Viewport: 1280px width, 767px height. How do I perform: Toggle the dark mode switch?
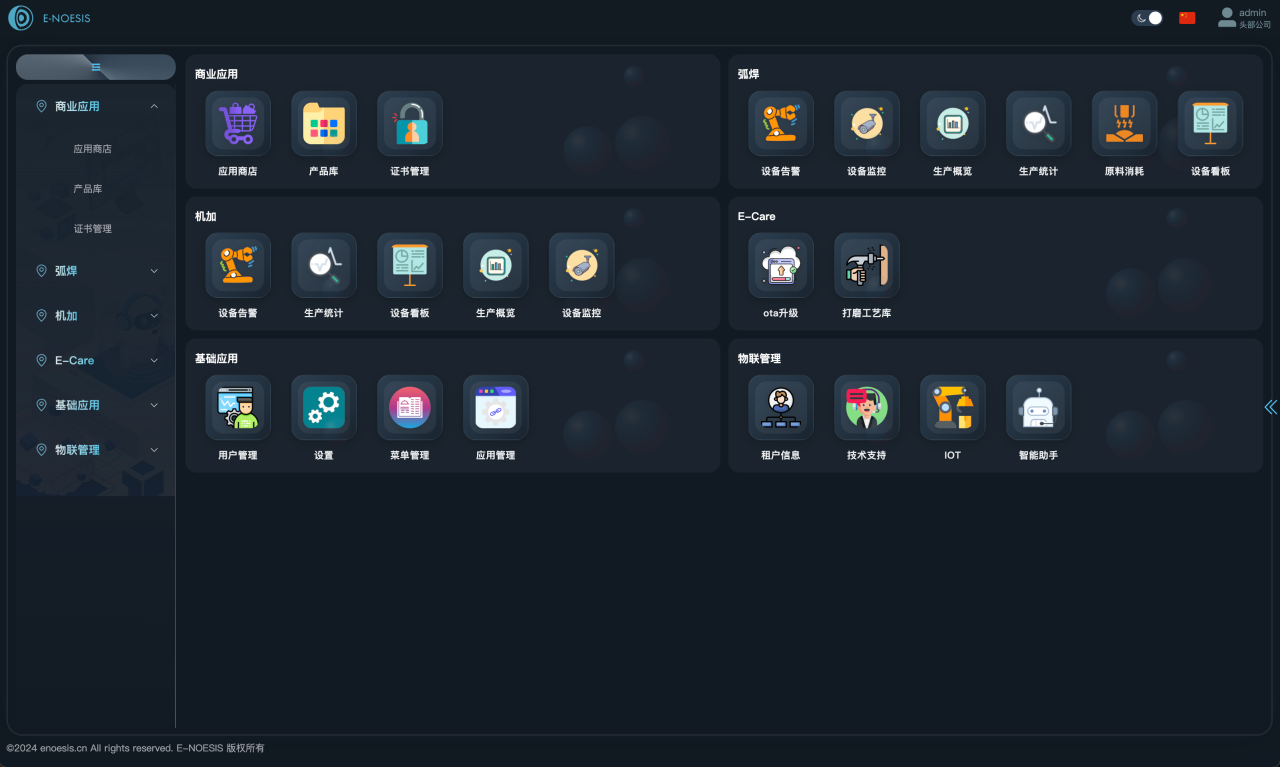1147,18
